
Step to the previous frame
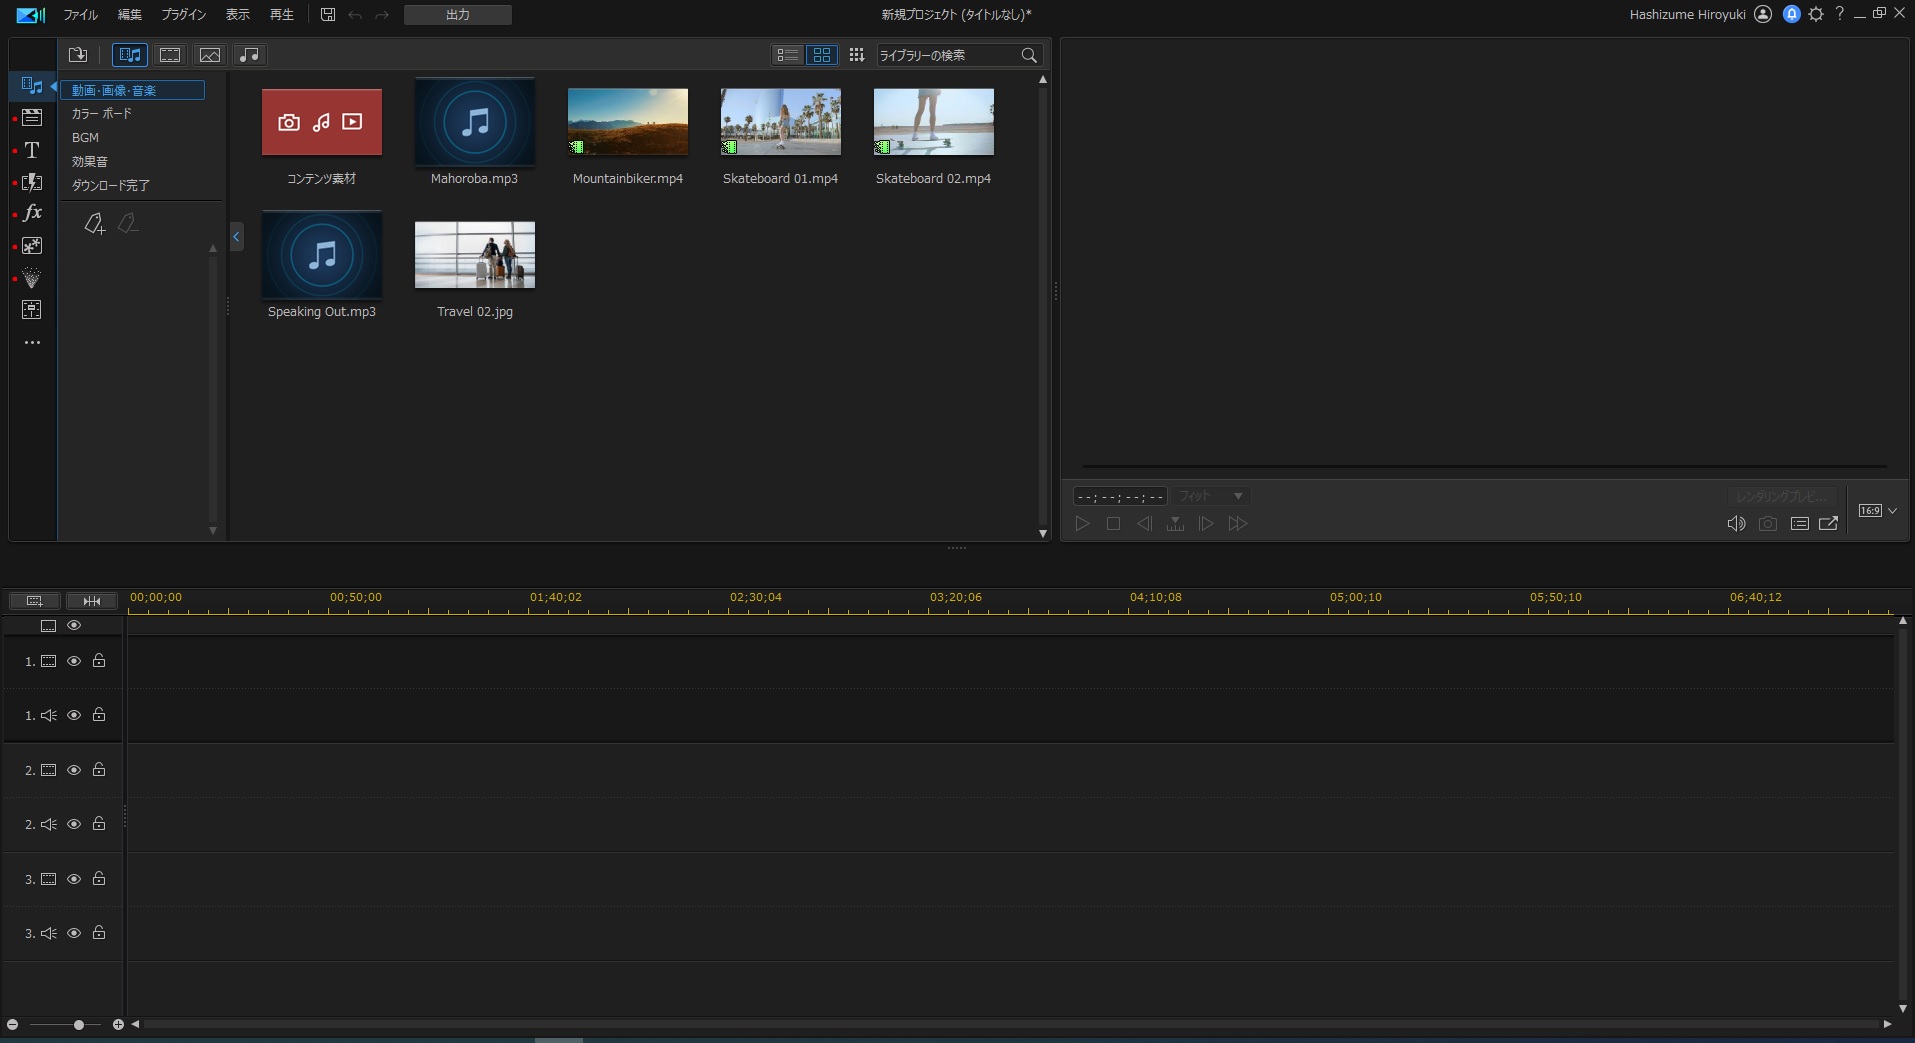[1144, 524]
